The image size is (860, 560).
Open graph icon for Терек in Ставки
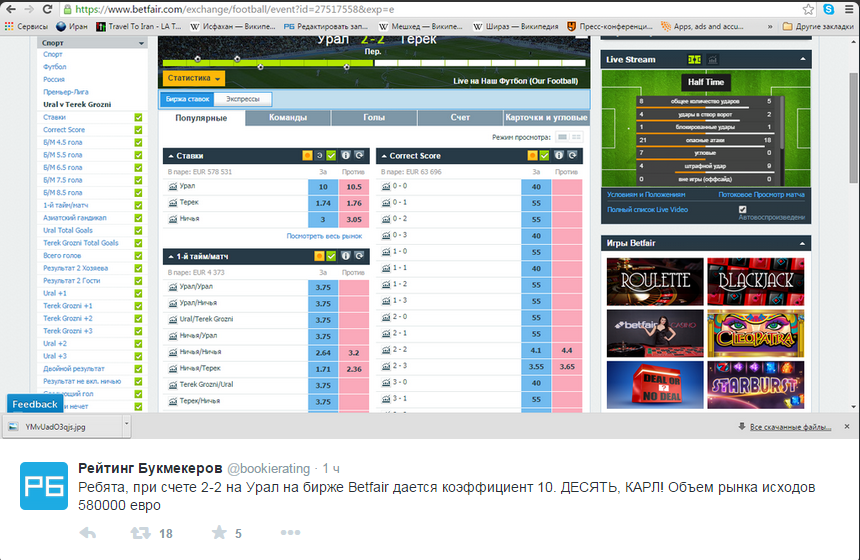point(173,203)
